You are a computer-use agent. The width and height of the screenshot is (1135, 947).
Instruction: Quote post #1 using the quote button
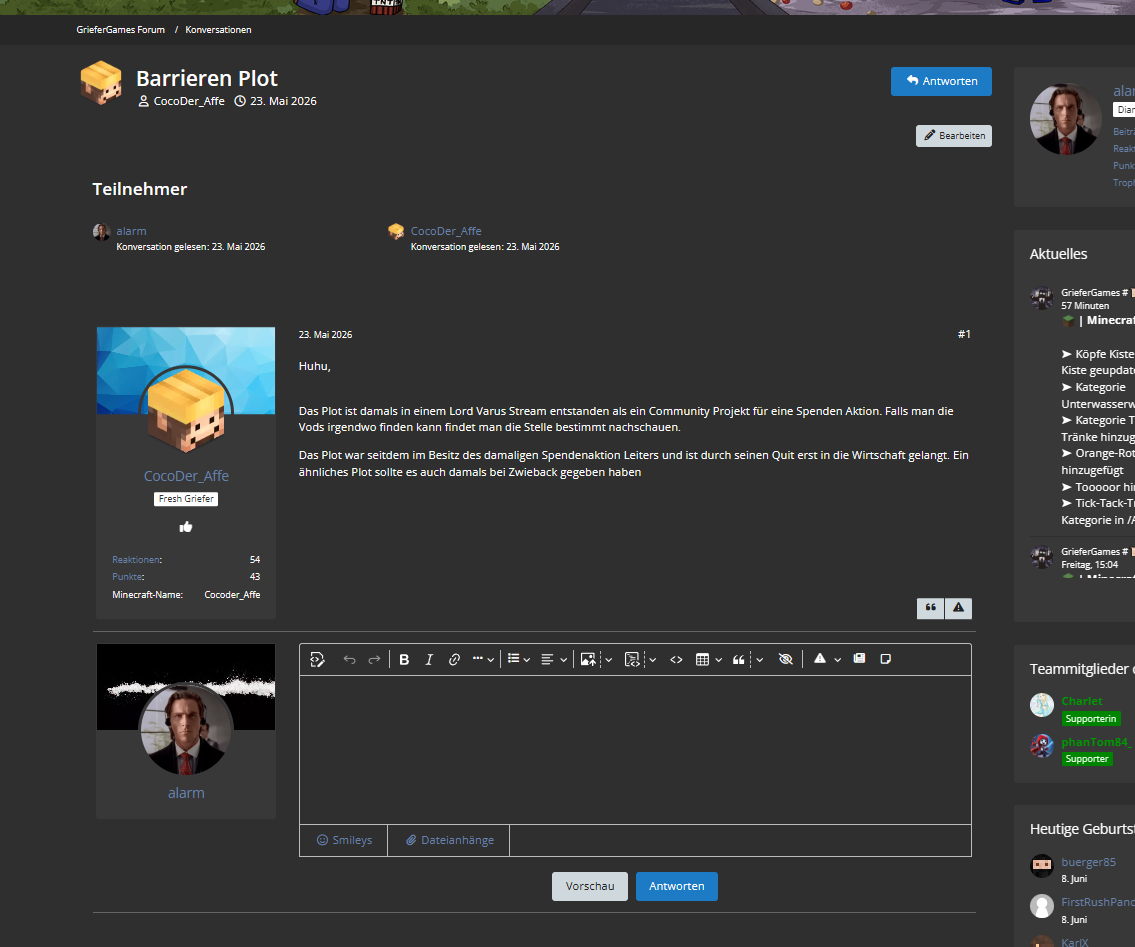click(931, 608)
